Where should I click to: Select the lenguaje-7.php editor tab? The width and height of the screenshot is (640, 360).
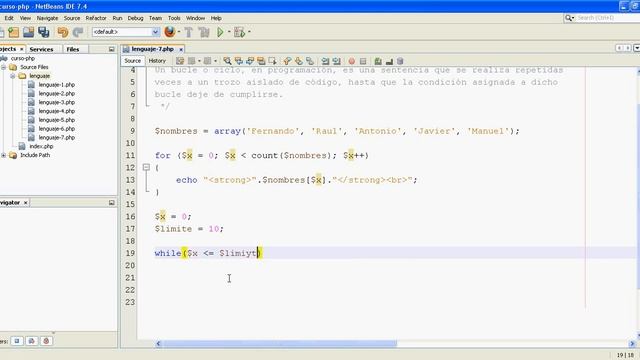pyautogui.click(x=153, y=49)
